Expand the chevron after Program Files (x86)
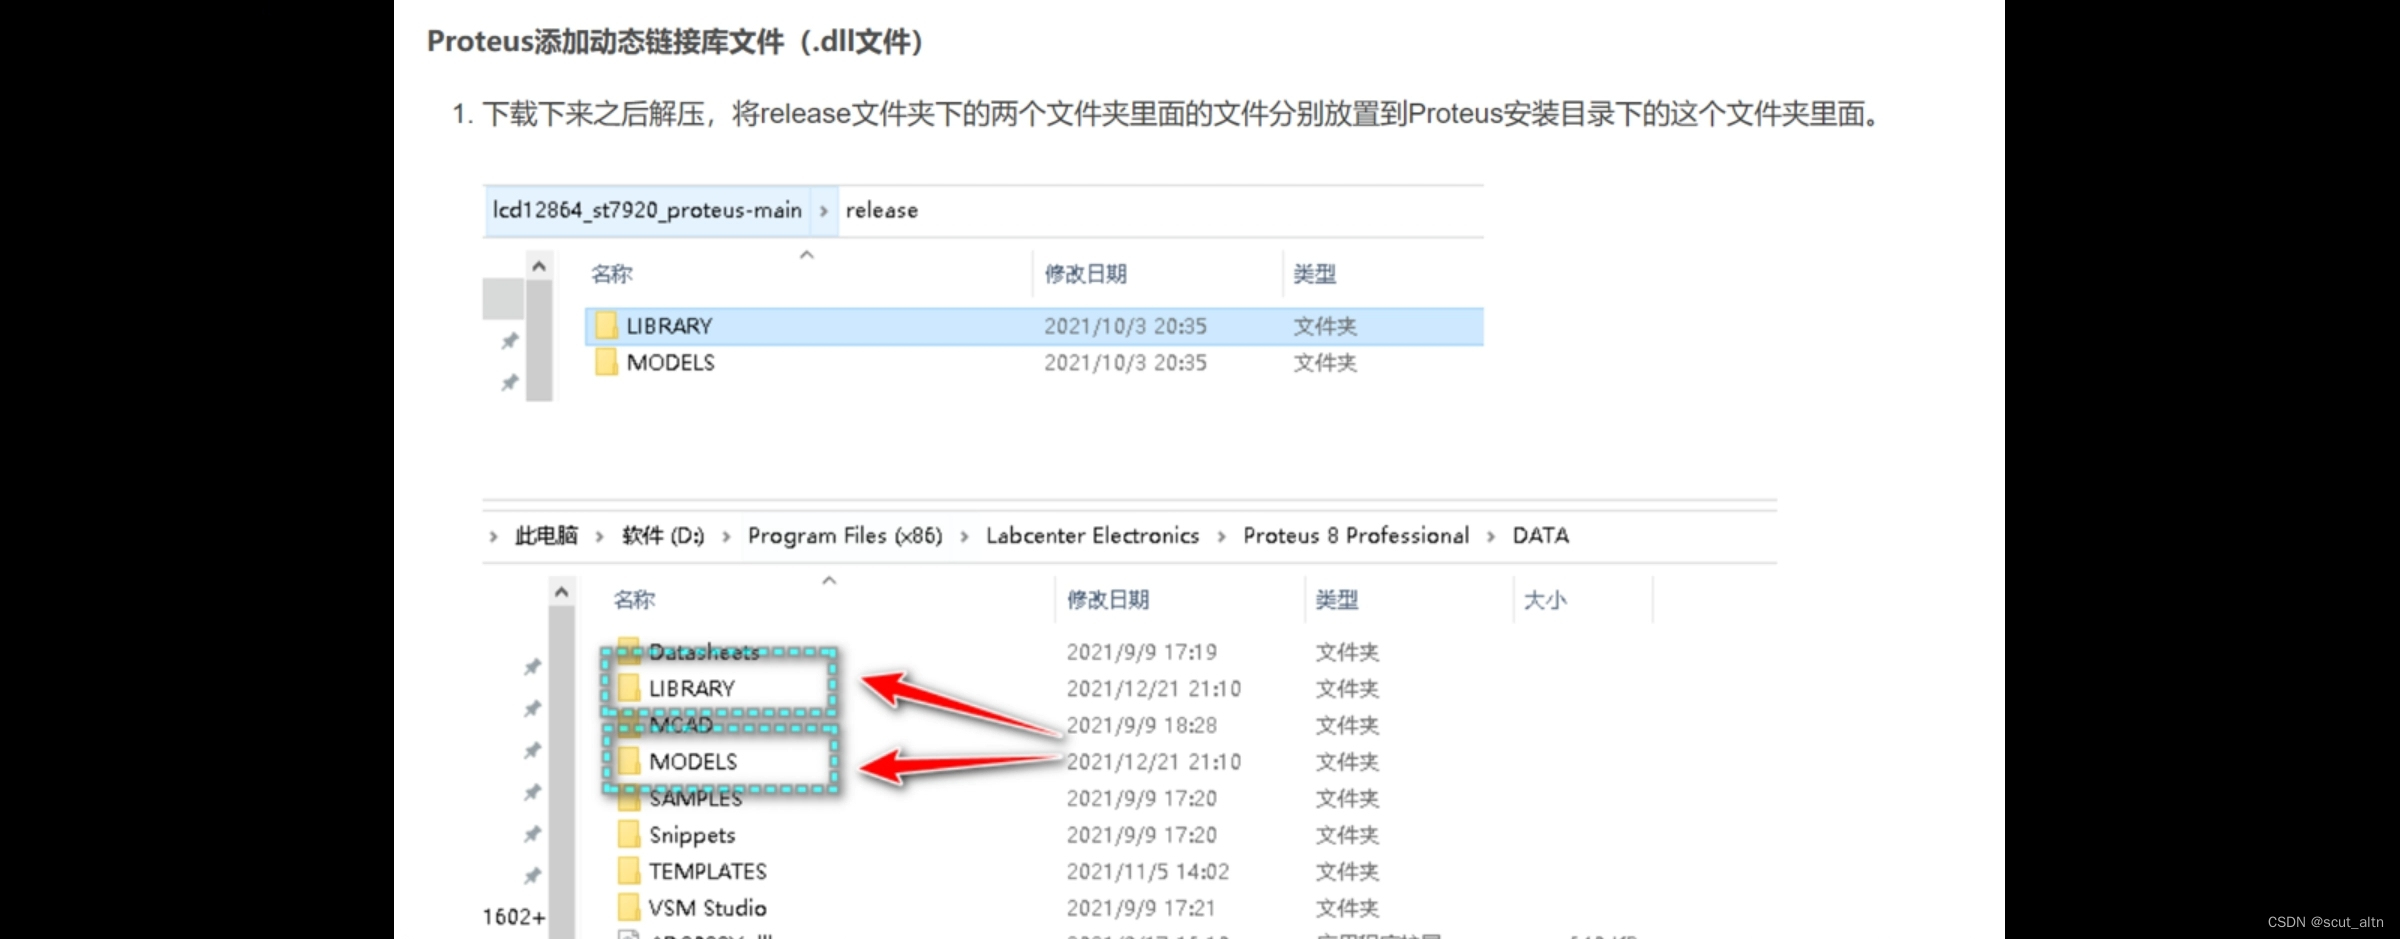Screen dimensions: 2400x939 point(964,536)
